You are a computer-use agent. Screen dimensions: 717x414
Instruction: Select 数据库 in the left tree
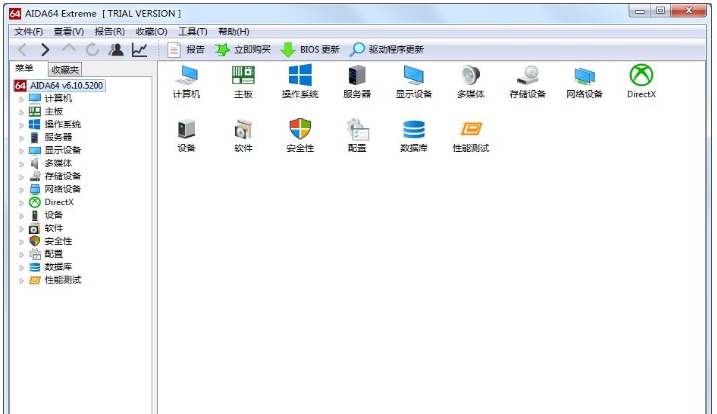point(58,267)
